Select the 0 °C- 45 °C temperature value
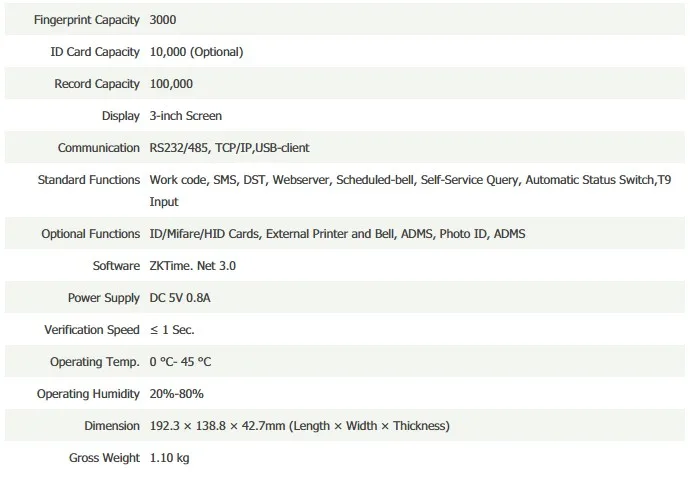This screenshot has height=478, width=690. click(180, 362)
